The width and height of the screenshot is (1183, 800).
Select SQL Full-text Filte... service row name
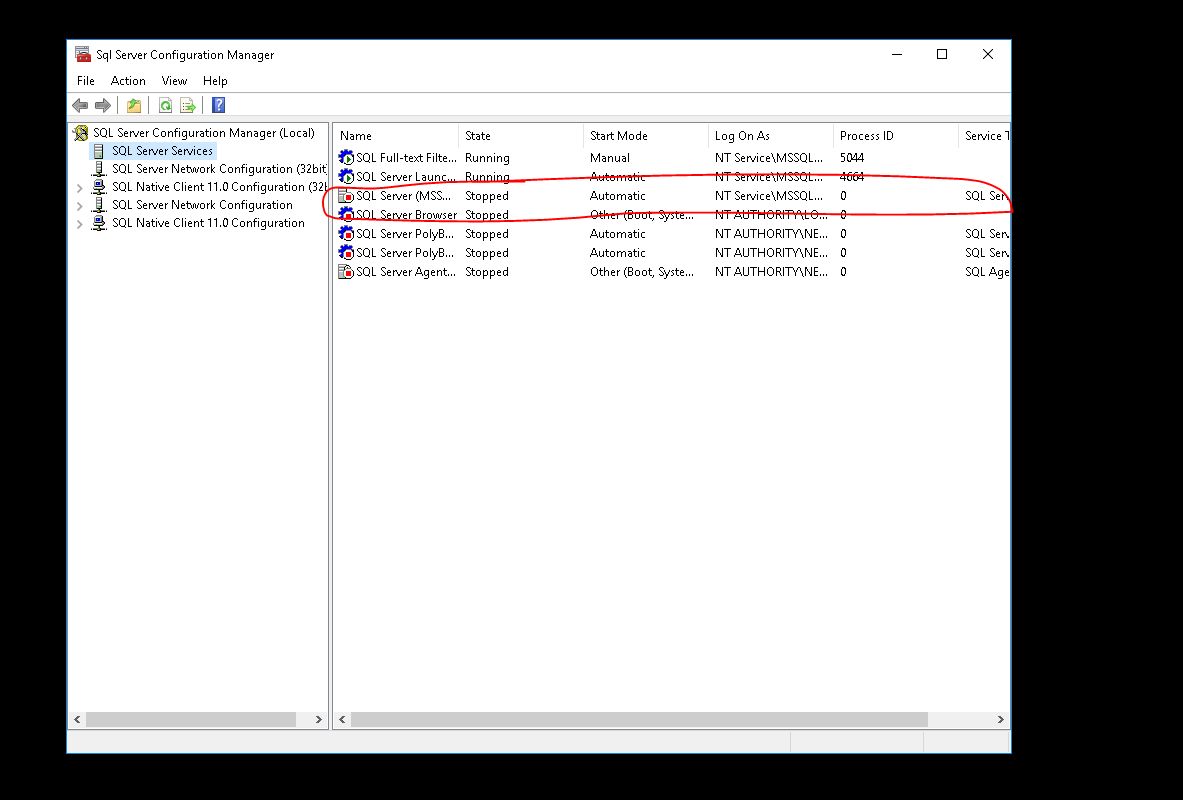(407, 158)
